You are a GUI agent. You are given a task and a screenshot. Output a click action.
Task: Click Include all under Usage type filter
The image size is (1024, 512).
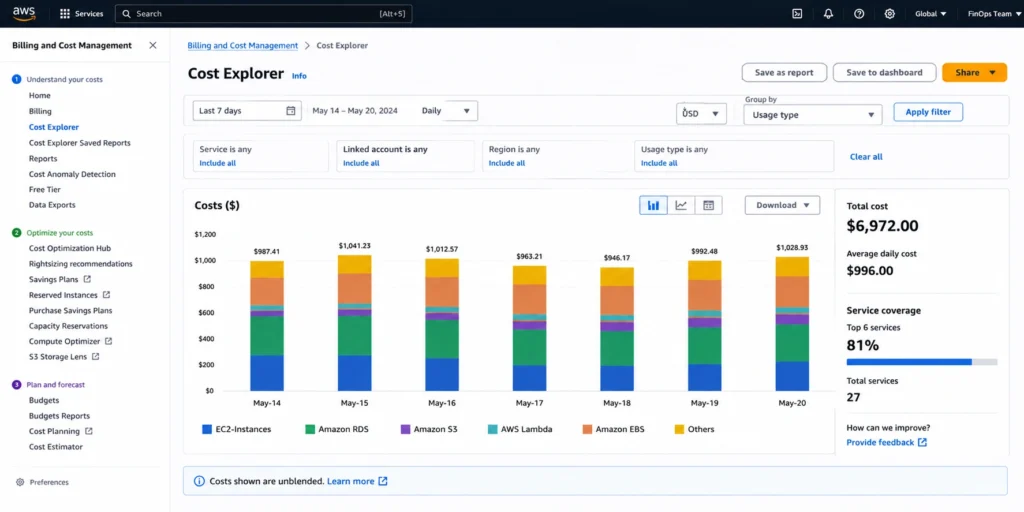659,163
